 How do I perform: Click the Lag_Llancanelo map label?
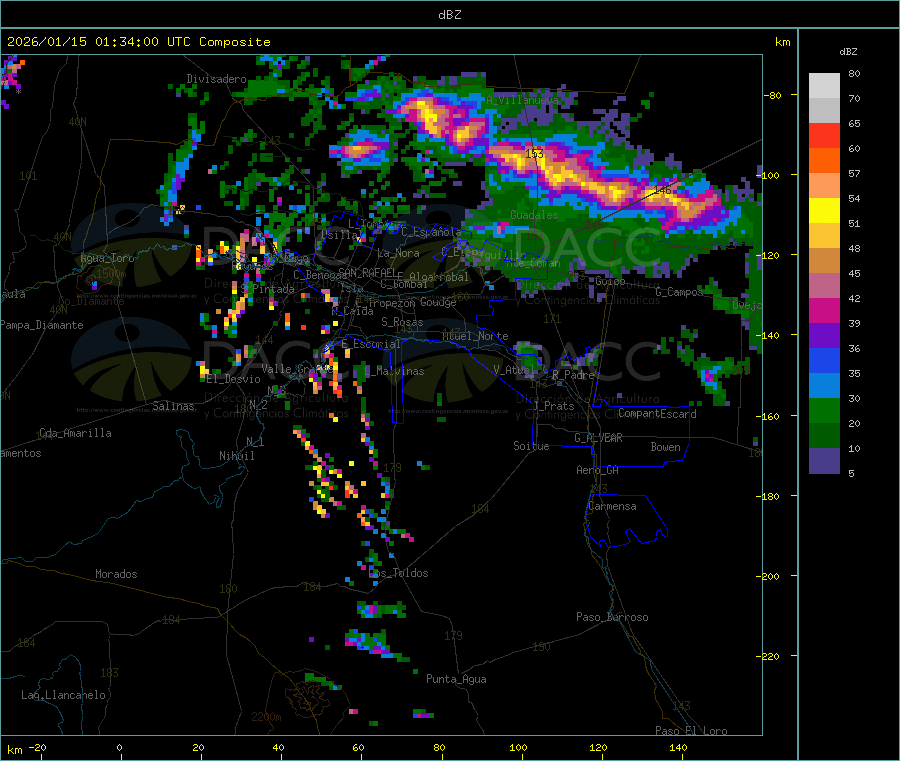64,694
